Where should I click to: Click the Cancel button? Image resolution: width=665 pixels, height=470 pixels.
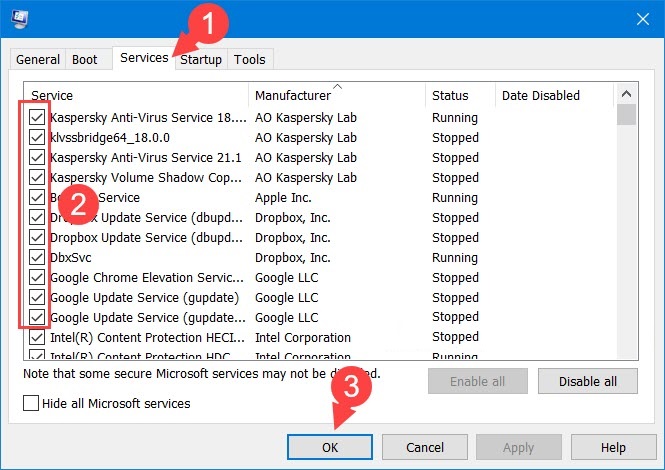(425, 447)
